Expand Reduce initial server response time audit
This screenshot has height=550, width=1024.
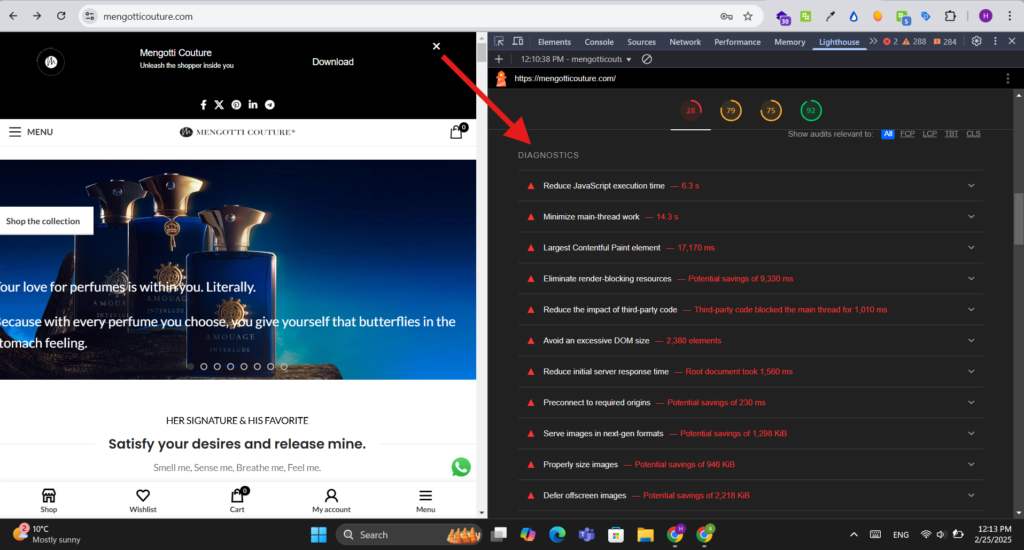coord(750,372)
